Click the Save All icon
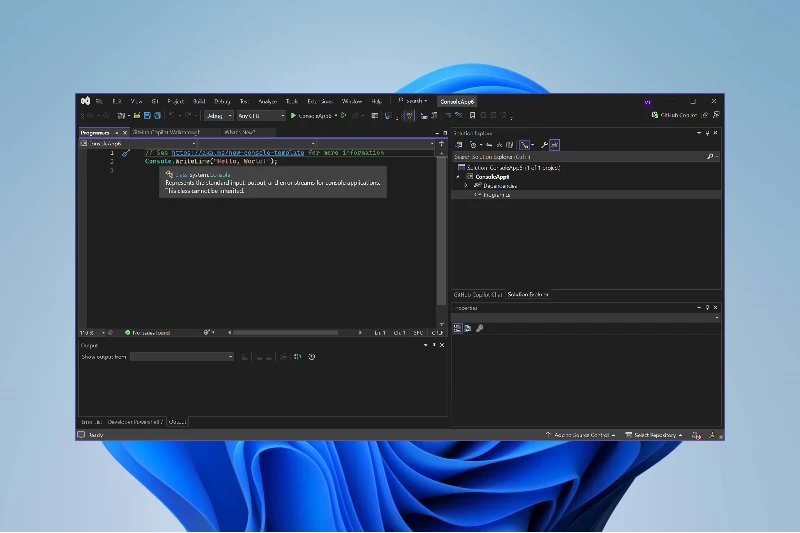Screen dimensions: 800x533 click(158, 116)
